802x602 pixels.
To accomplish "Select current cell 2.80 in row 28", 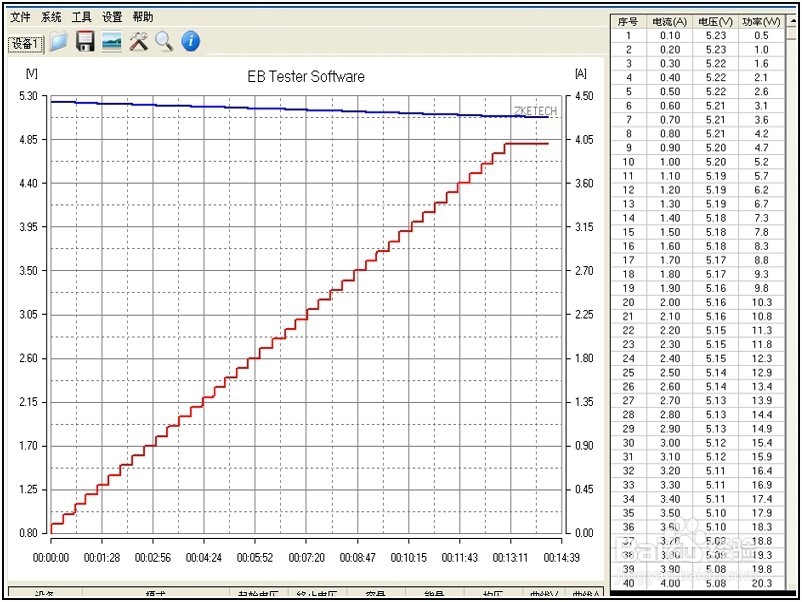I will pyautogui.click(x=670, y=415).
